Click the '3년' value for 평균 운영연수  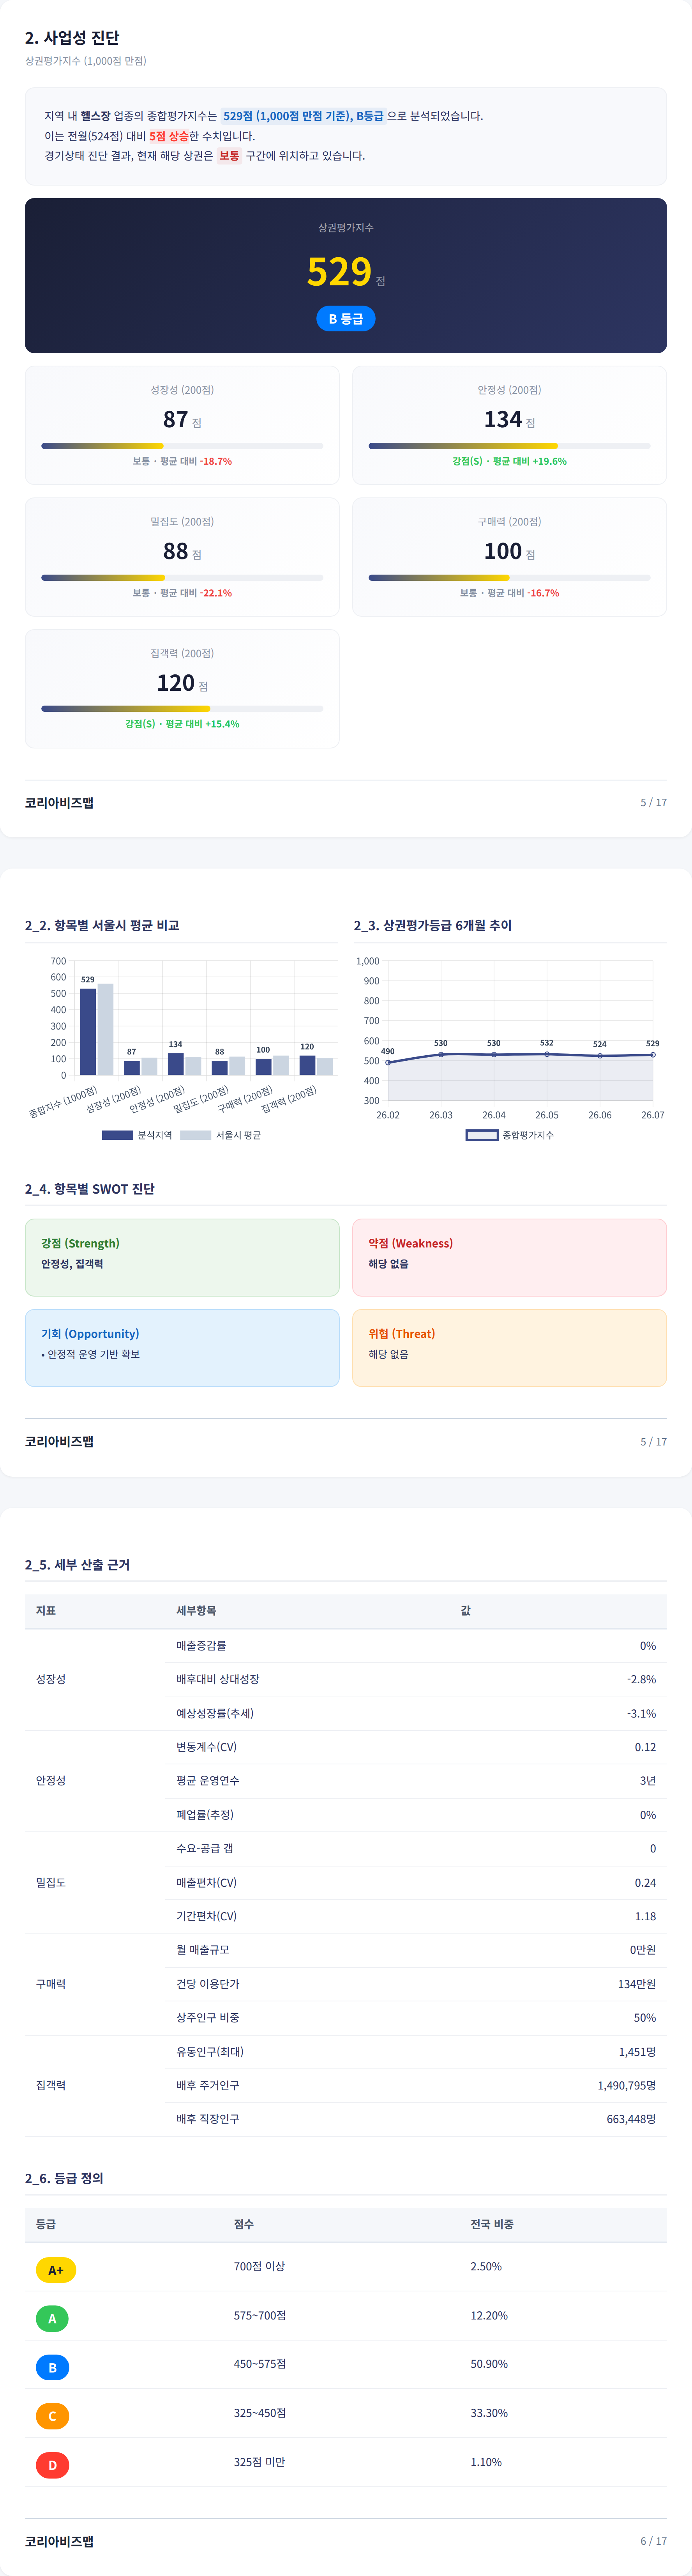tap(648, 1781)
